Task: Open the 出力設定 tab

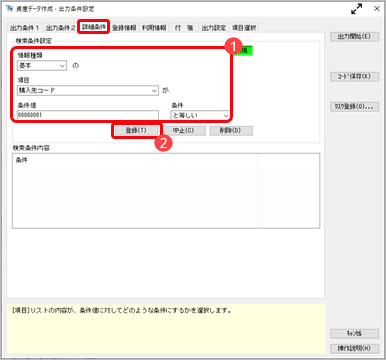Action: [214, 28]
